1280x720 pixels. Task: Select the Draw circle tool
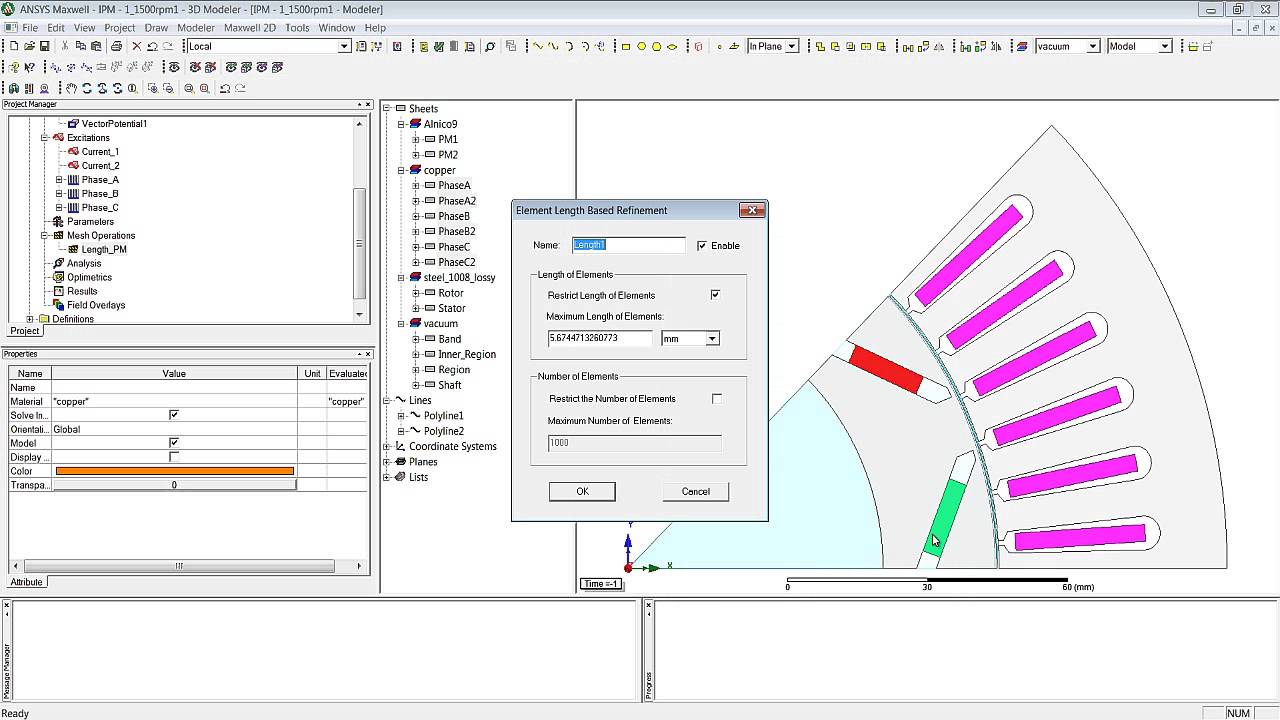pyautogui.click(x=642, y=46)
